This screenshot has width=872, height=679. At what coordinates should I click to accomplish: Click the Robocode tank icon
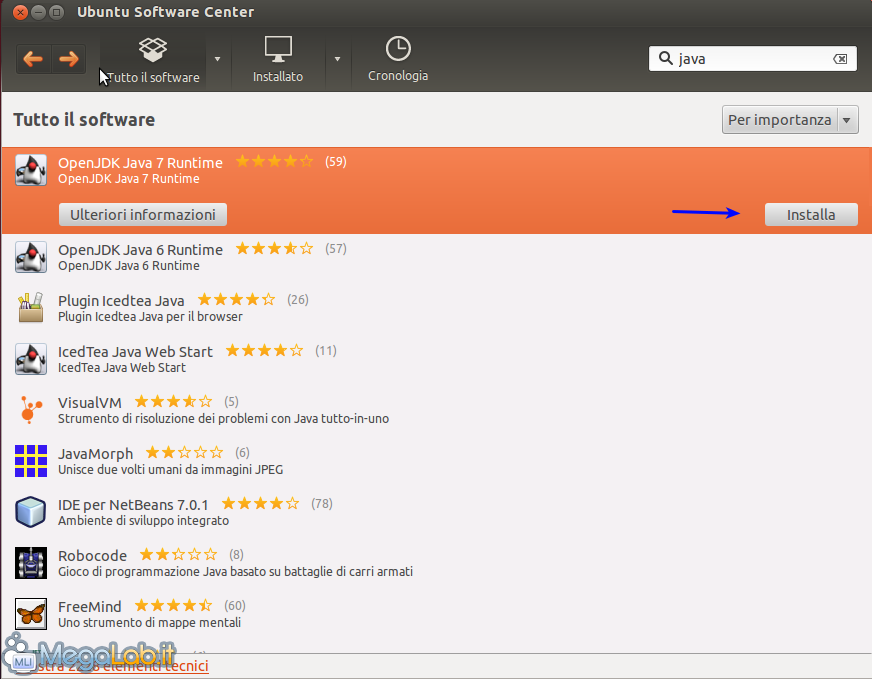[31, 563]
